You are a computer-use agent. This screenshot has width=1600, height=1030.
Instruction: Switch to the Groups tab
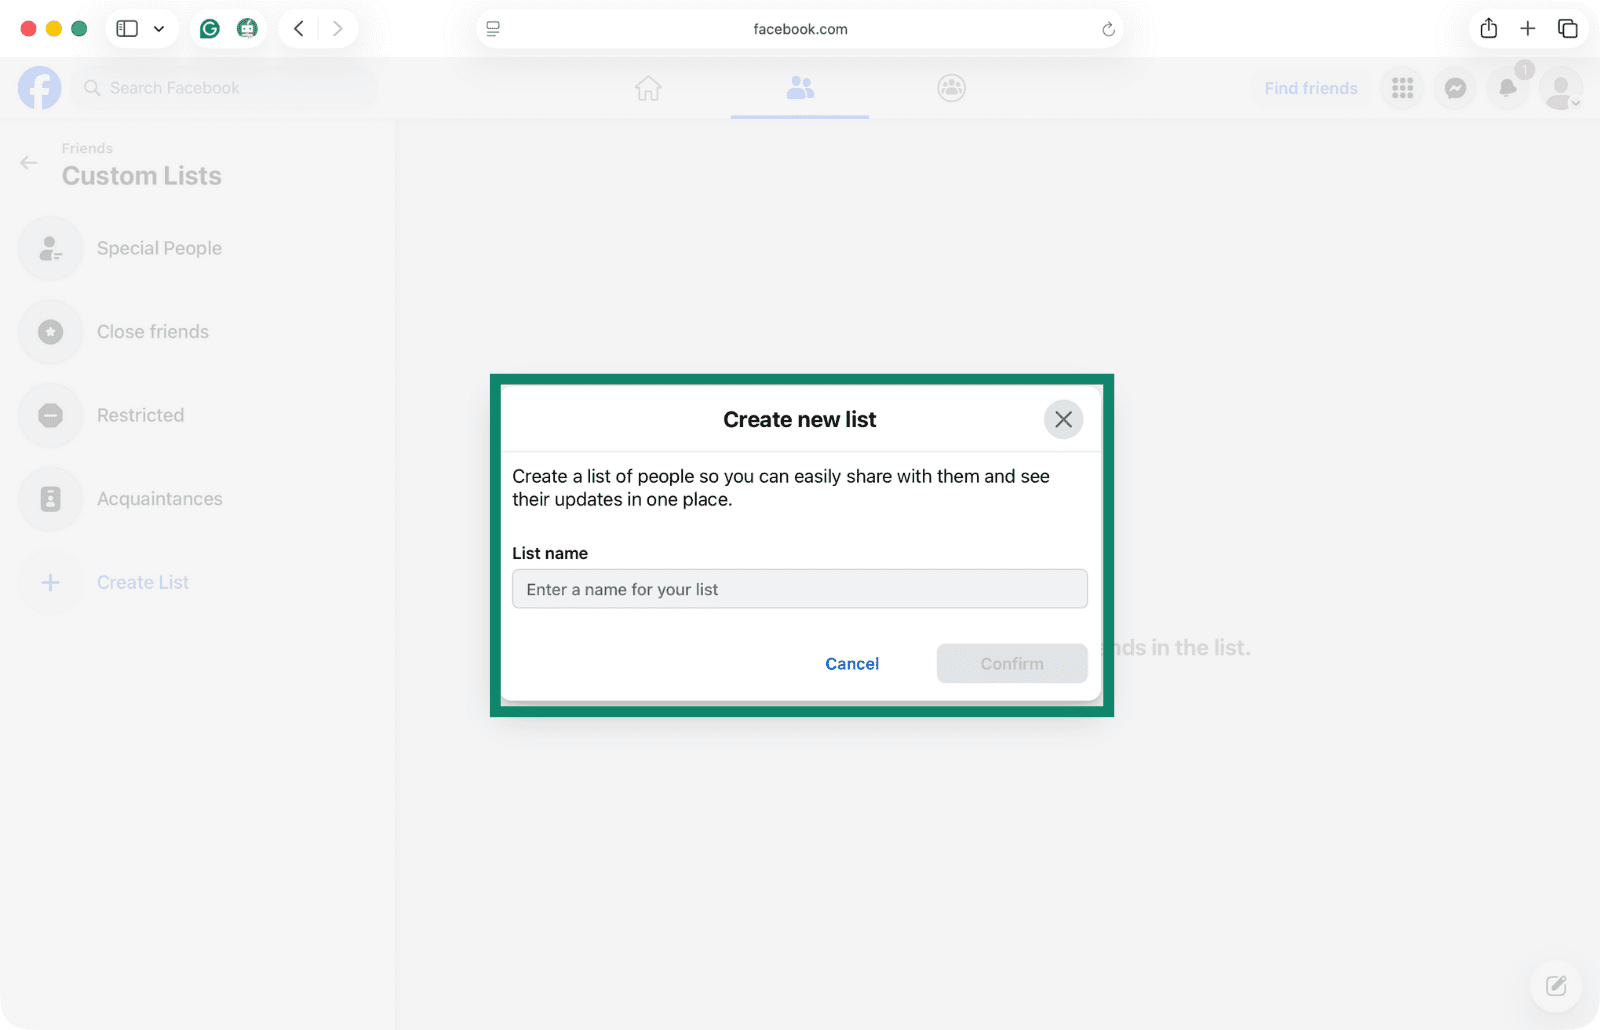click(950, 88)
